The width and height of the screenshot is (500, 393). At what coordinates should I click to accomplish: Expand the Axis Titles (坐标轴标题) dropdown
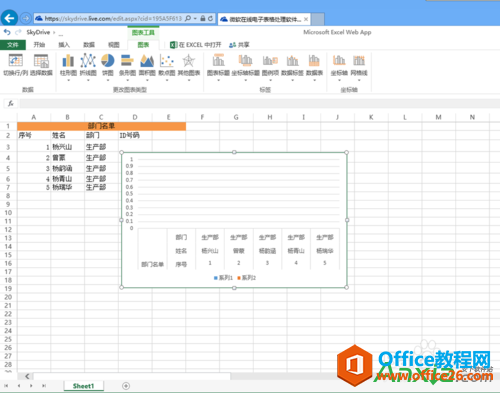(x=245, y=80)
